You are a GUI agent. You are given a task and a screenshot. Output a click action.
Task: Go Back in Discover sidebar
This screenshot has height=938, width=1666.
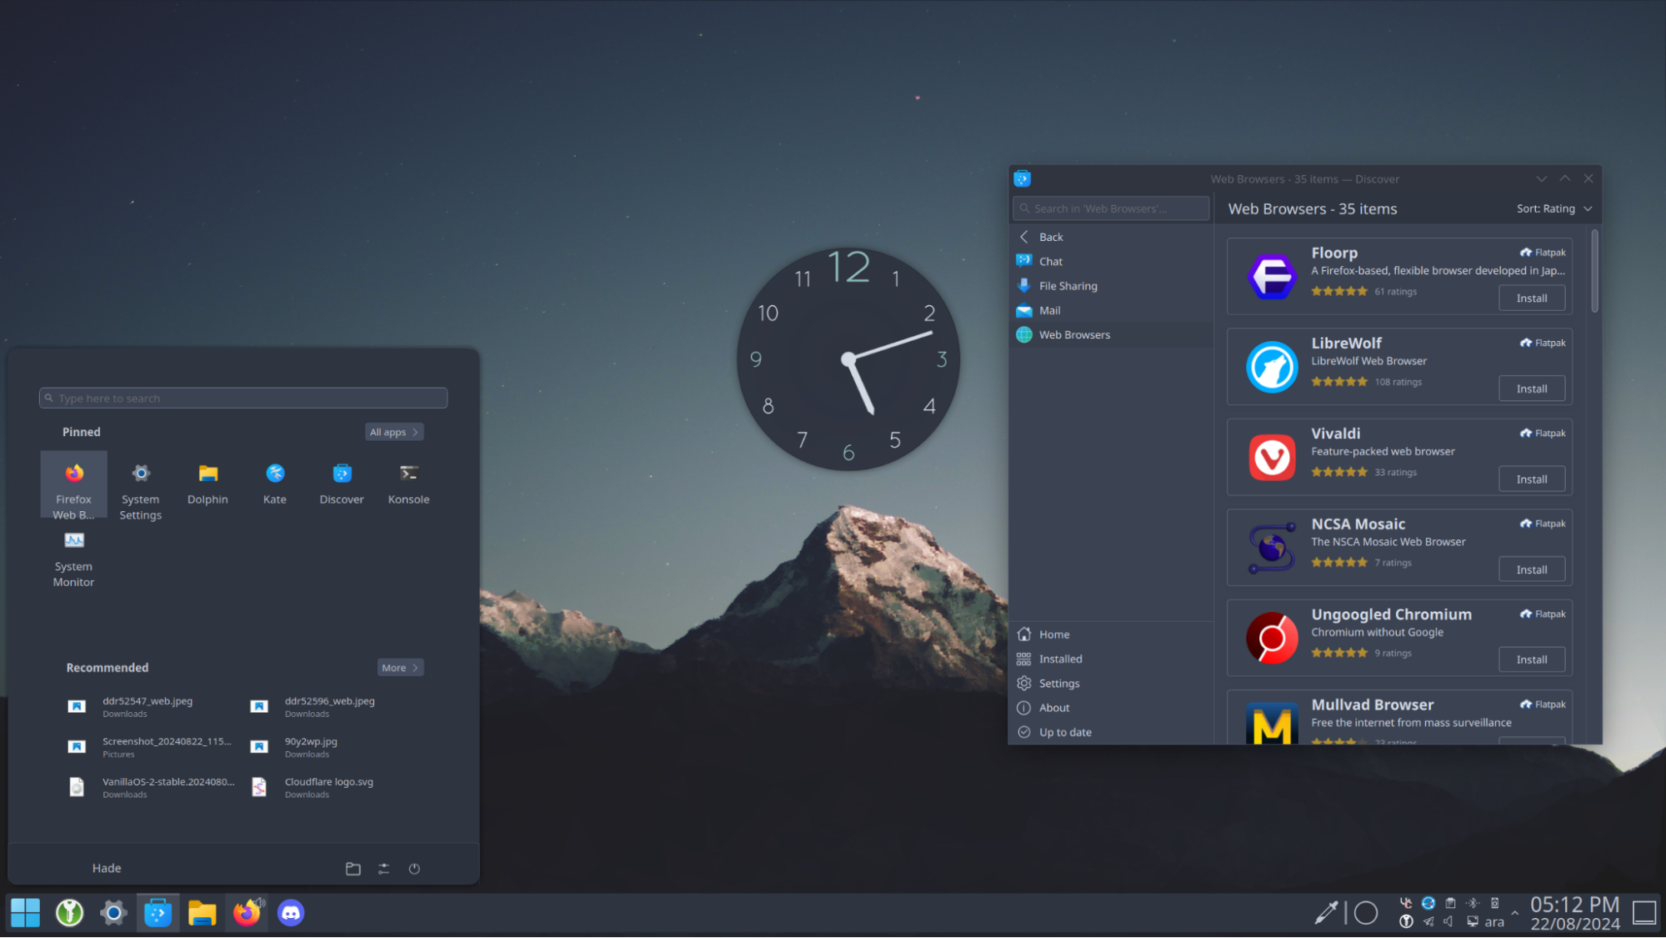point(1111,237)
